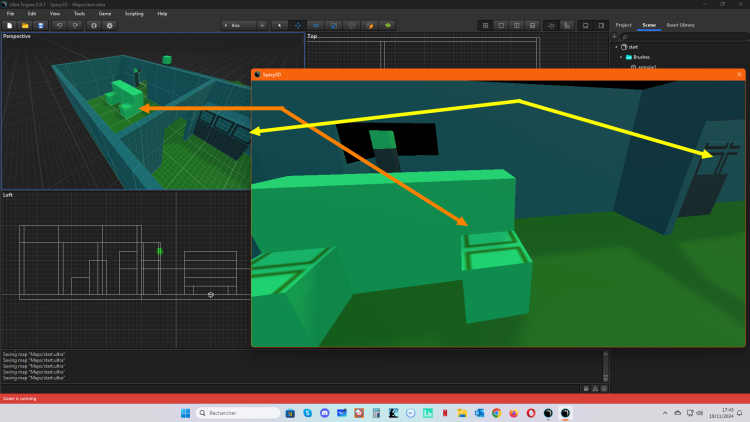The width and height of the screenshot is (750, 422).
Task: Open the Project tab
Action: tap(623, 25)
